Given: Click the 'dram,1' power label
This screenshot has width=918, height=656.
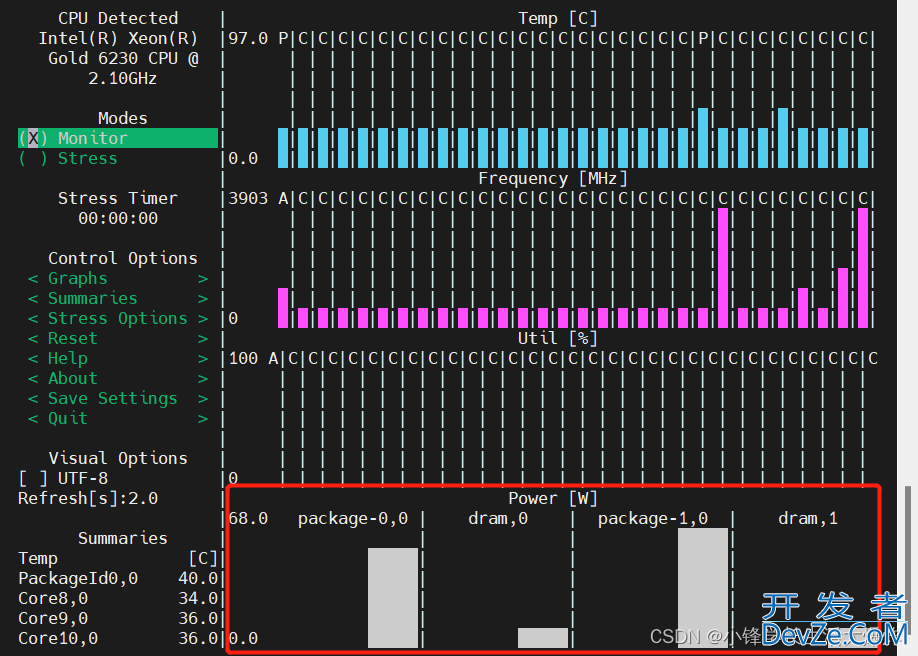Looking at the screenshot, I should click(x=808, y=518).
